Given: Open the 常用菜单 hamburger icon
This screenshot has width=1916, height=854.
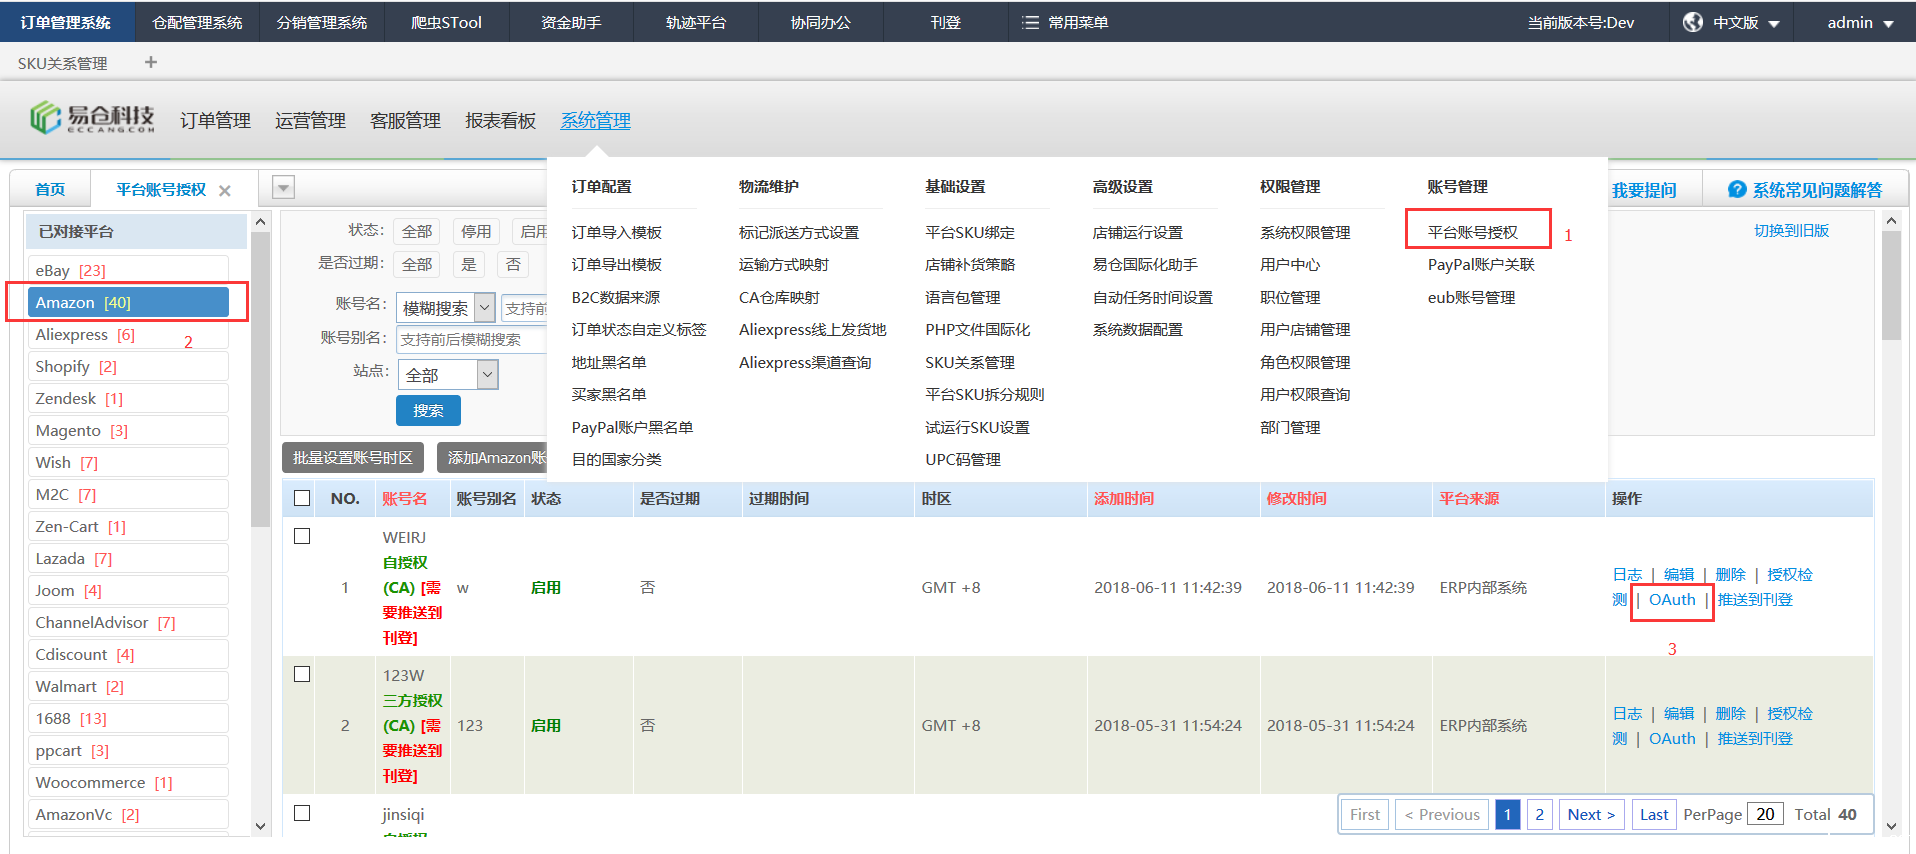Looking at the screenshot, I should click(1030, 22).
